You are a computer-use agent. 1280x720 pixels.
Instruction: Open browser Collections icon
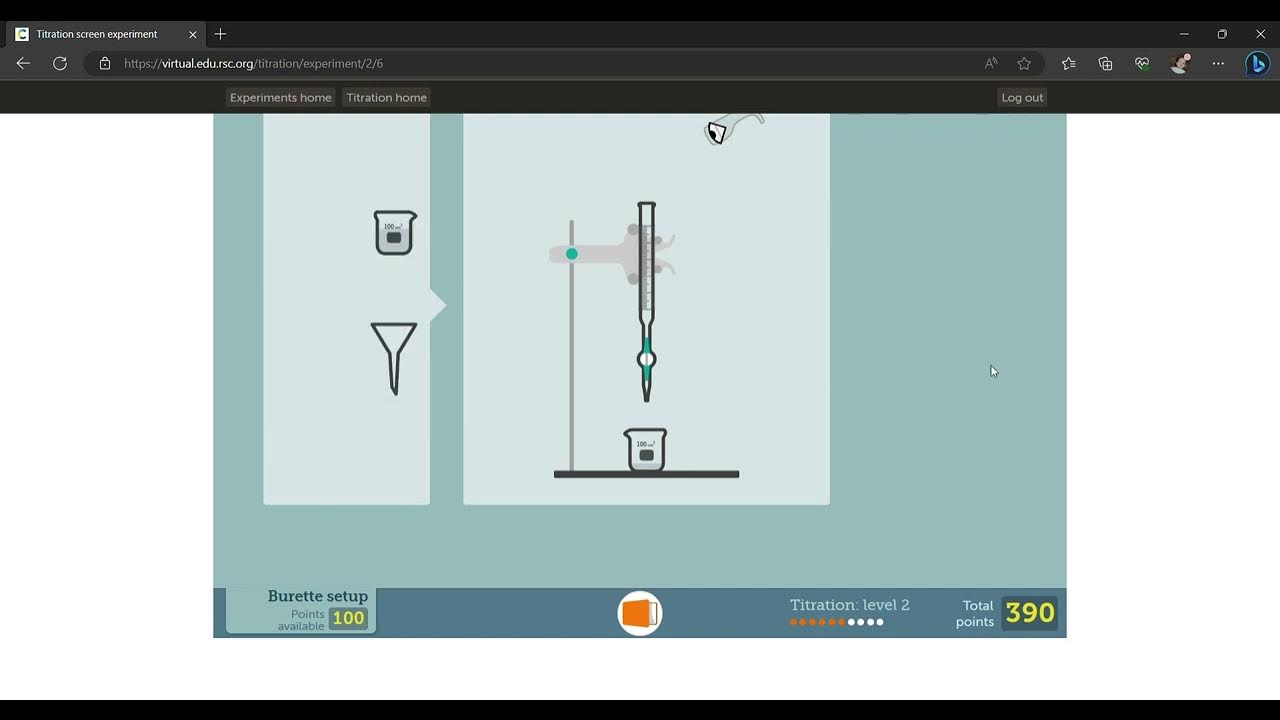tap(1105, 63)
